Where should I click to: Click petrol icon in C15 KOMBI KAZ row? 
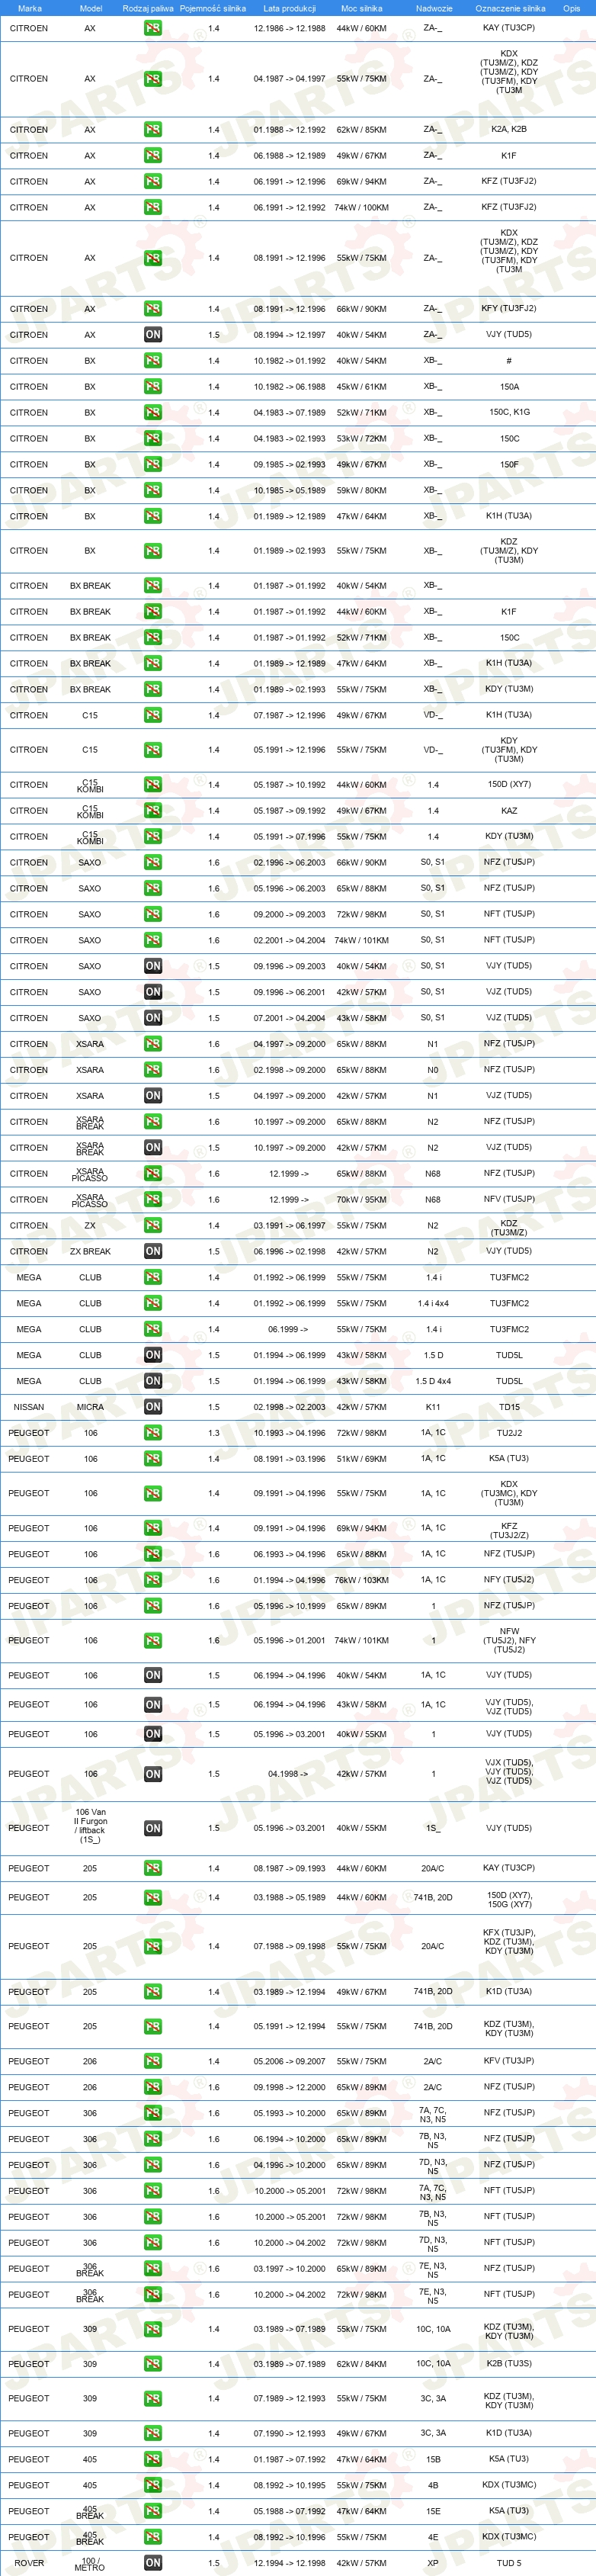pyautogui.click(x=153, y=811)
